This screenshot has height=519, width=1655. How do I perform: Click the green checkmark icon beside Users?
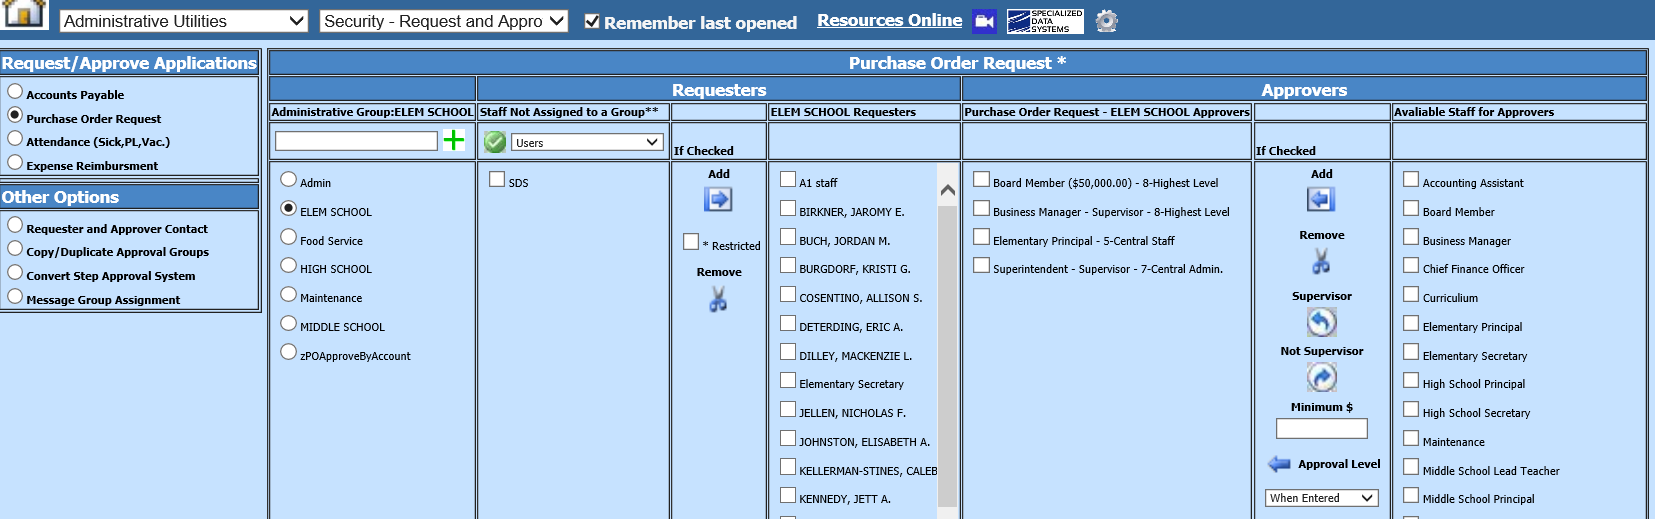(x=494, y=142)
